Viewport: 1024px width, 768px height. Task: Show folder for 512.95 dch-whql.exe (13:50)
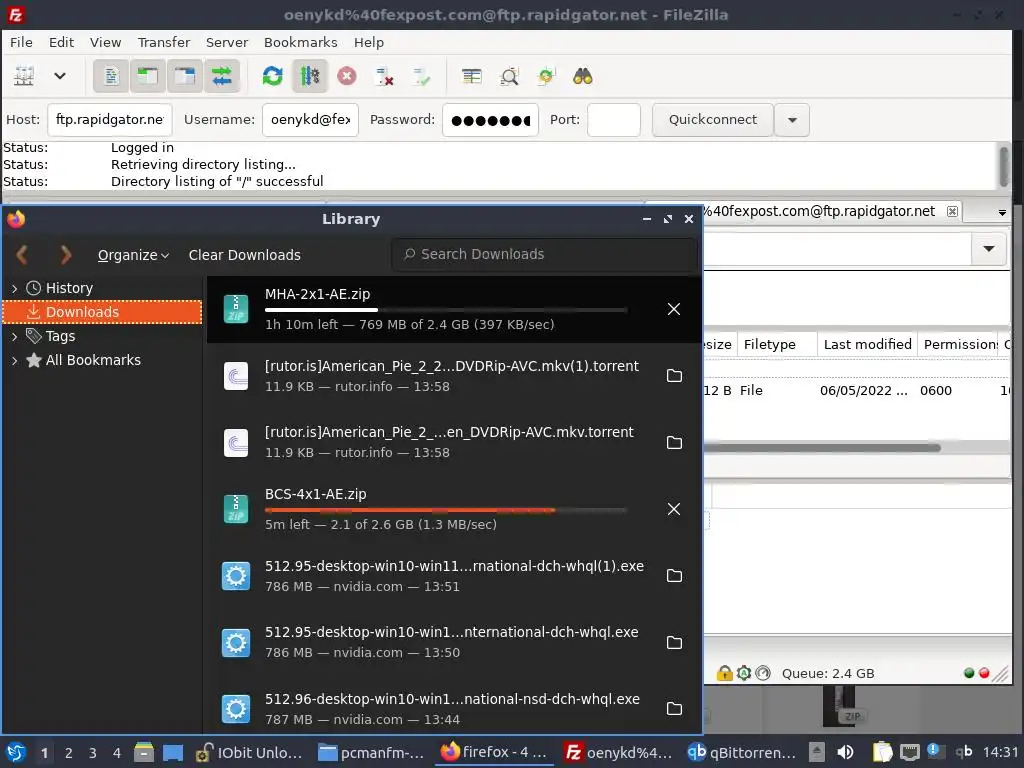(674, 642)
